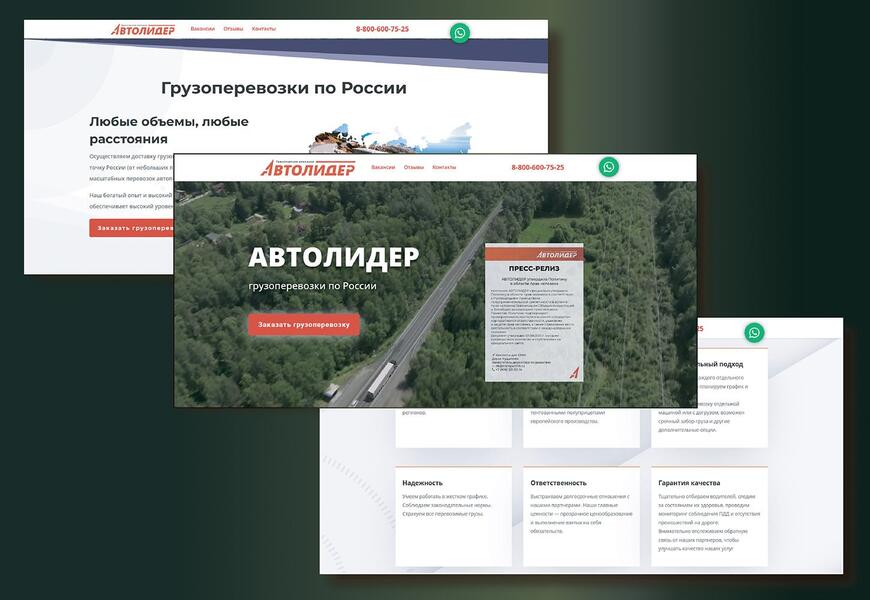Select the Гарантия качества card
This screenshot has height=600, width=870.
709,515
